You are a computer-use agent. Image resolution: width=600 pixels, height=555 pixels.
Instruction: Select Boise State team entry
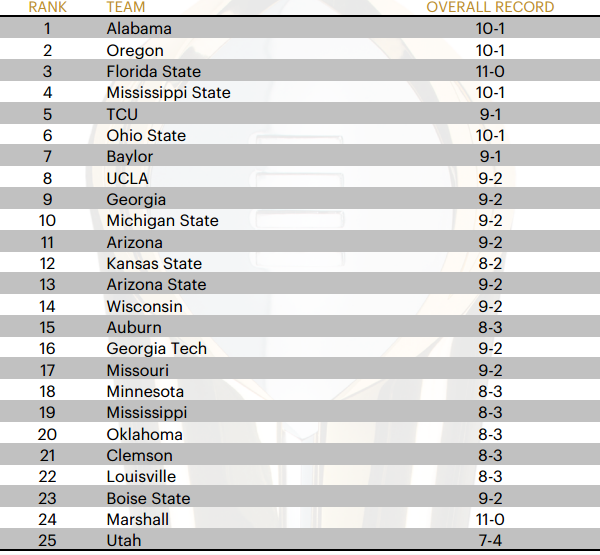[148, 498]
